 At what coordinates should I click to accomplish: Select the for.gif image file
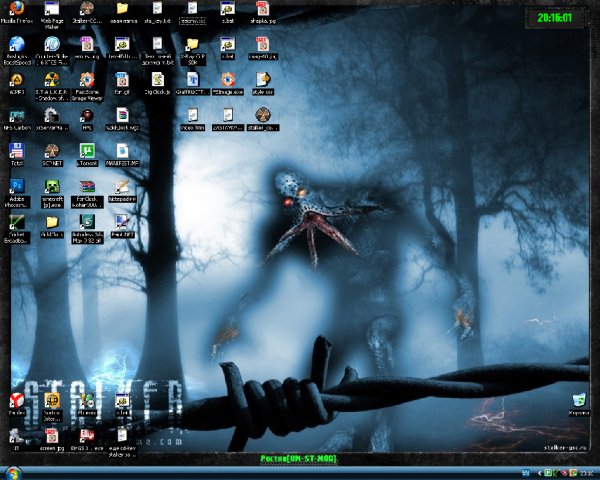[x=122, y=83]
